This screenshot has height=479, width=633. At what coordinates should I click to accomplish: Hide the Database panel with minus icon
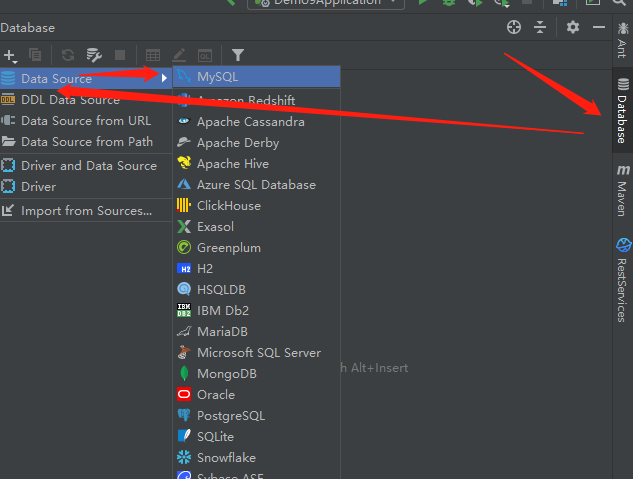click(x=599, y=27)
